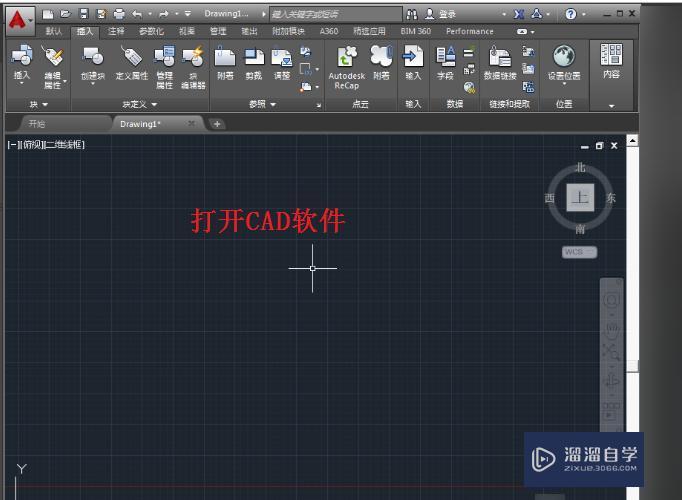
Task: Switch to the 默认 ribbon tab
Action: [x=54, y=31]
